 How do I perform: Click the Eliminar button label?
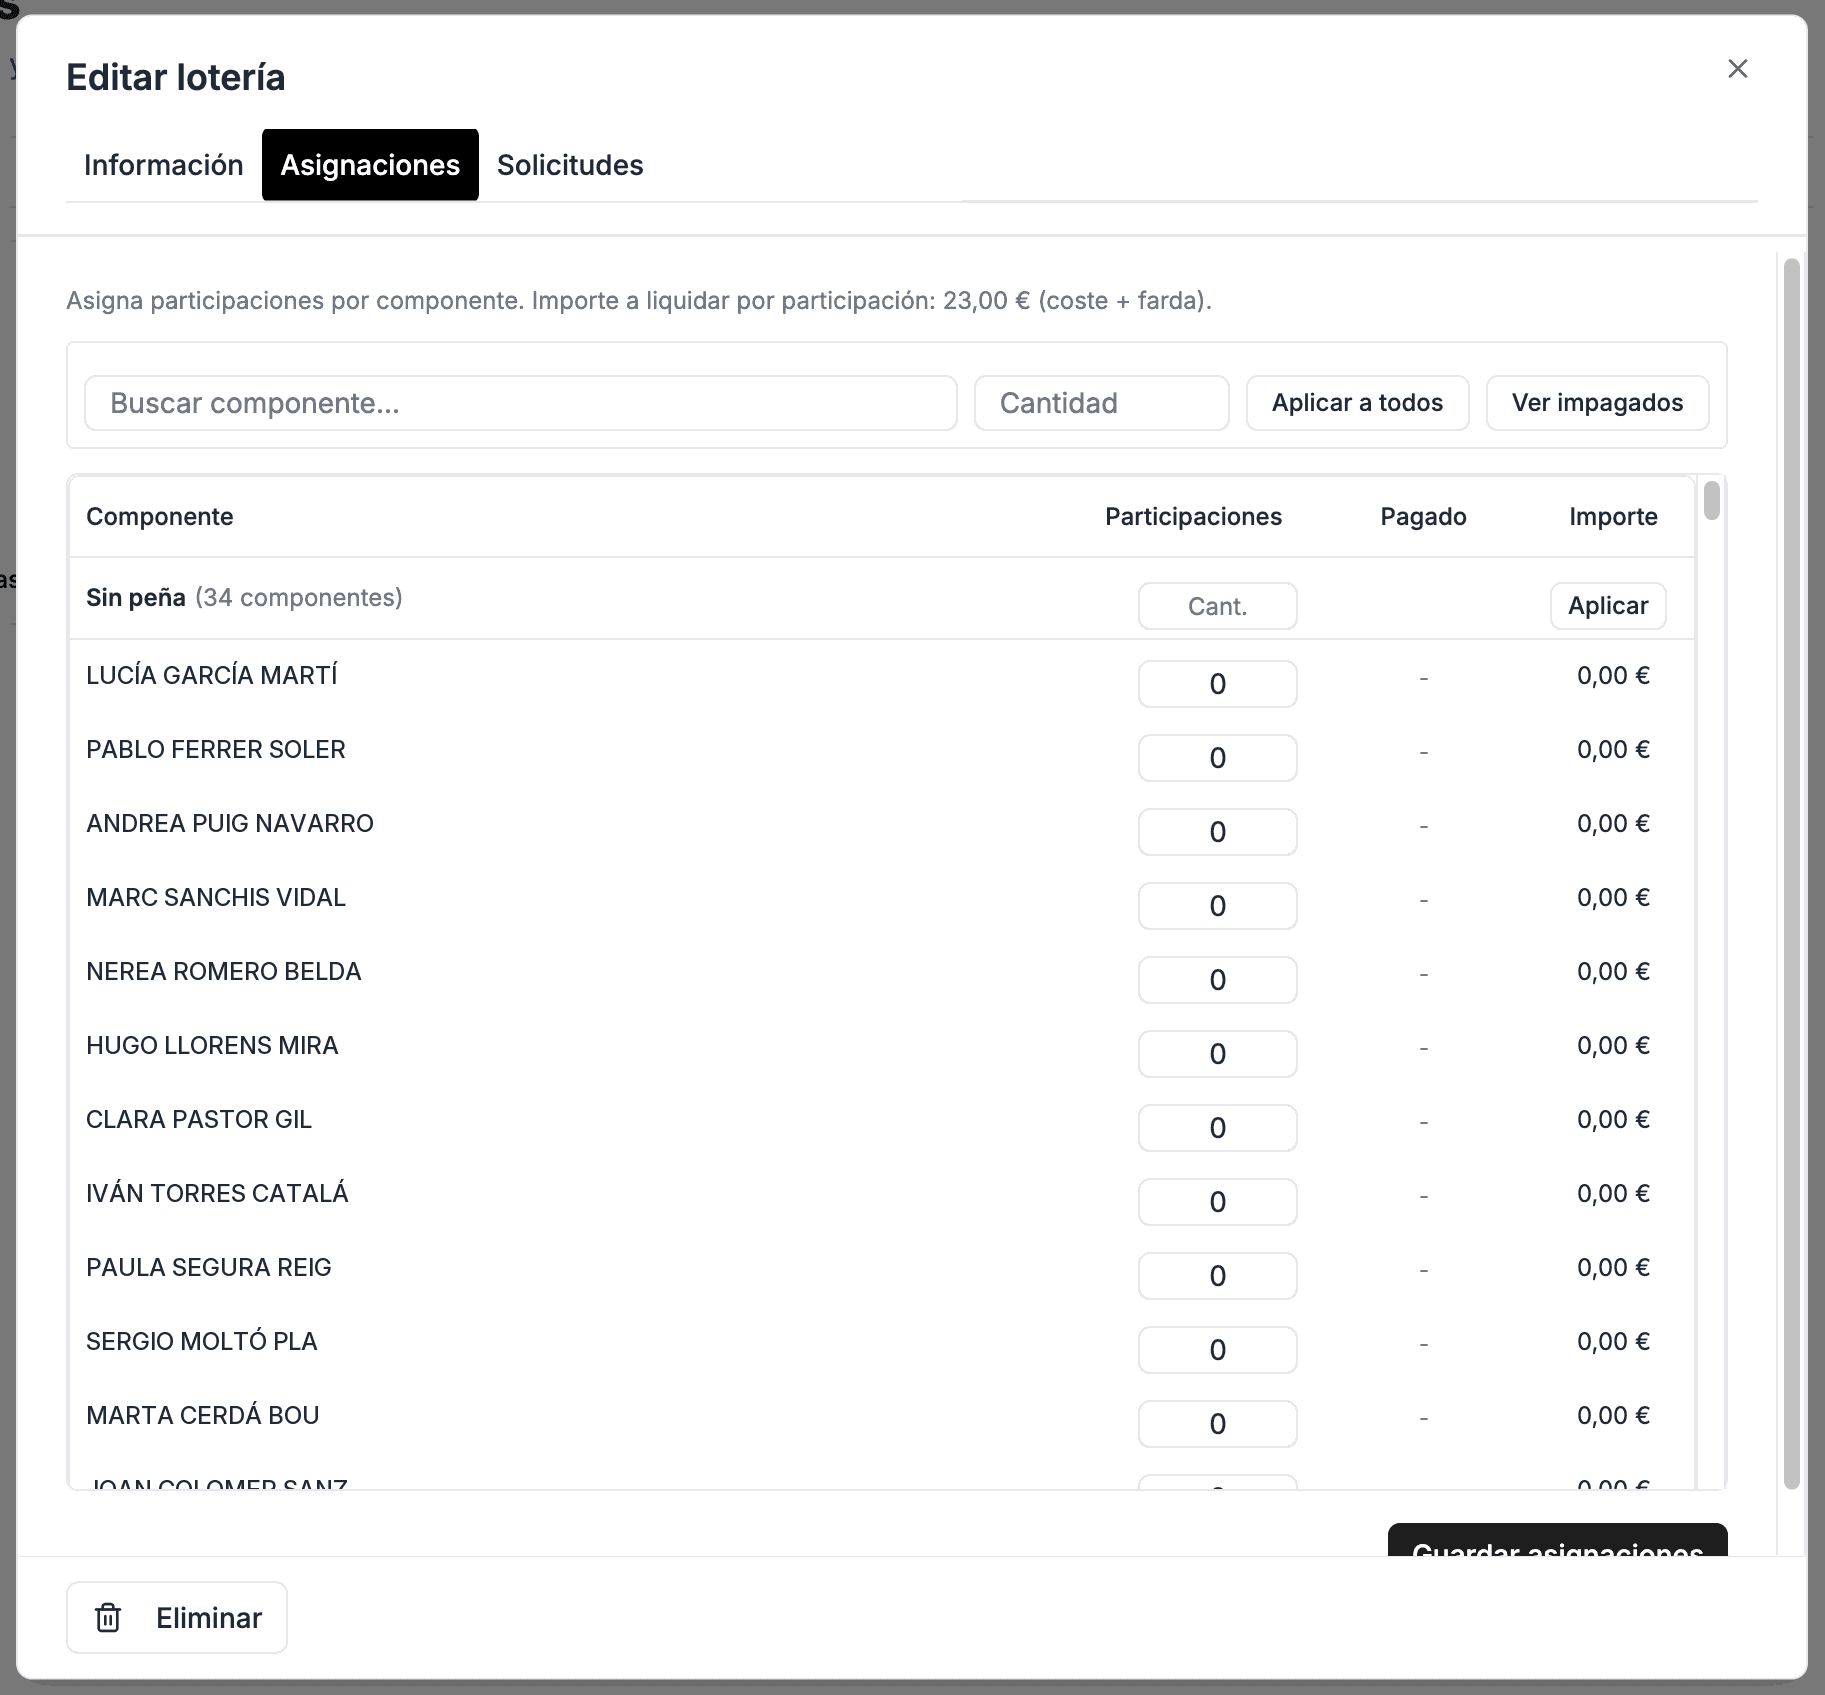209,1617
